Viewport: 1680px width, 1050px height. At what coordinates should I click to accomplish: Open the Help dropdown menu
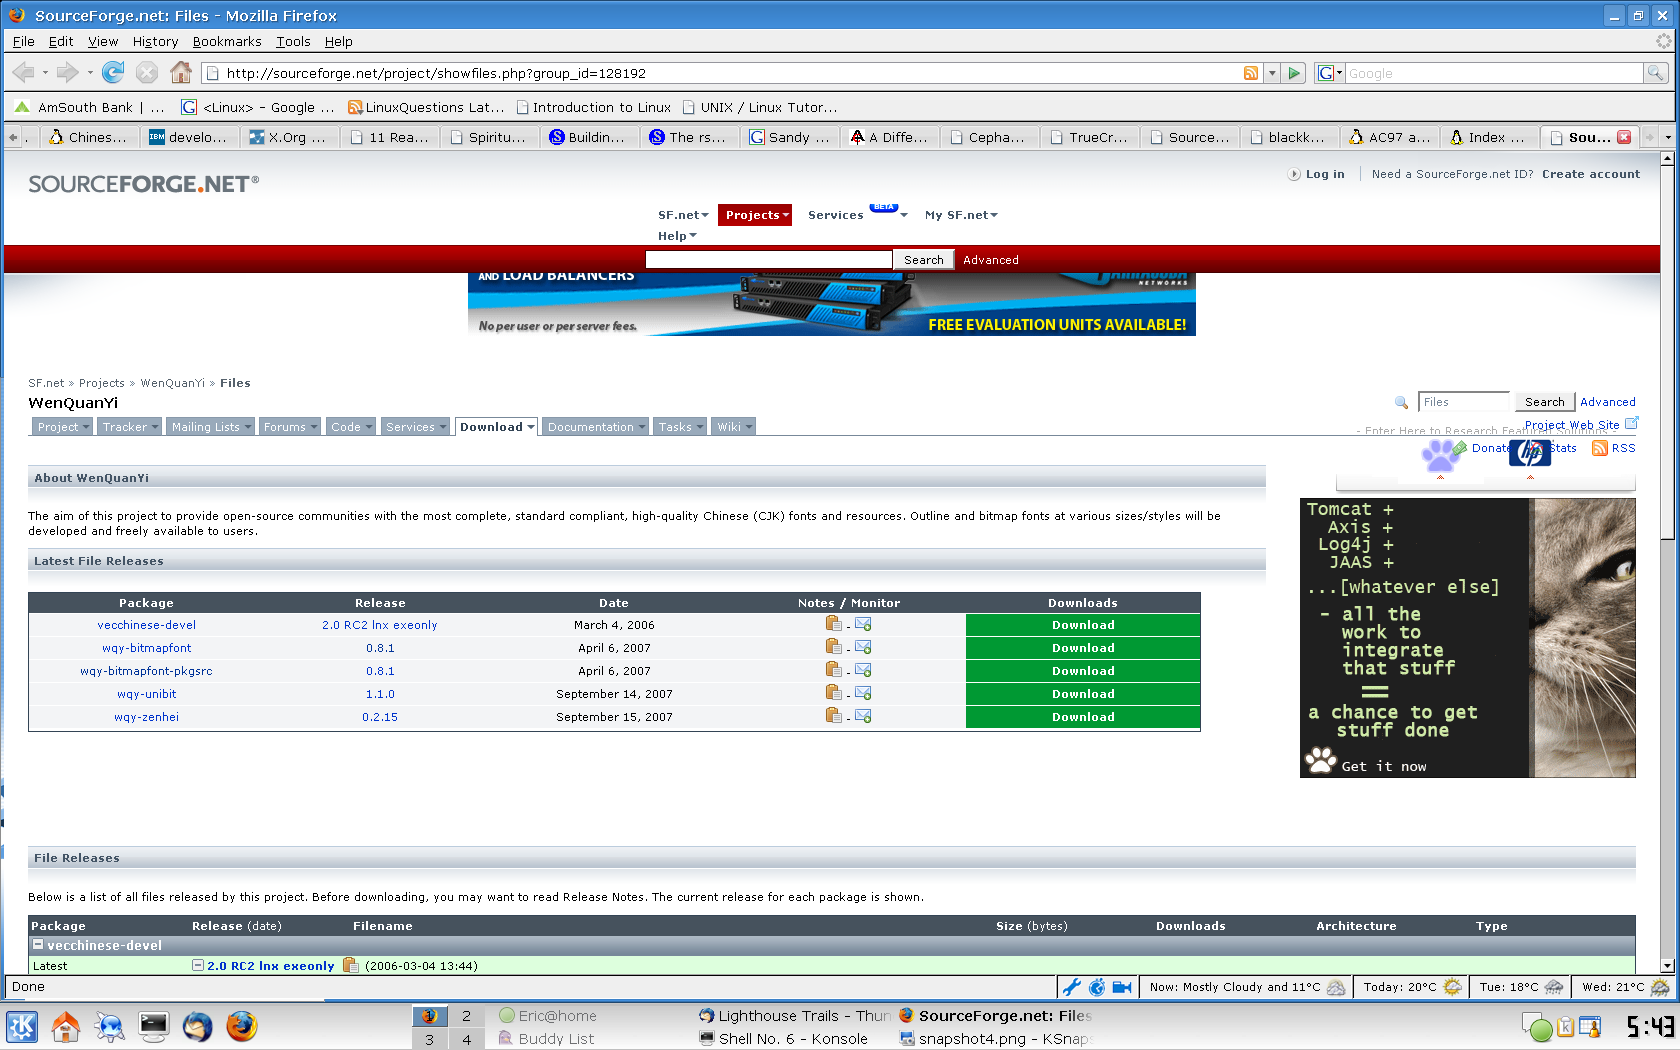677,236
